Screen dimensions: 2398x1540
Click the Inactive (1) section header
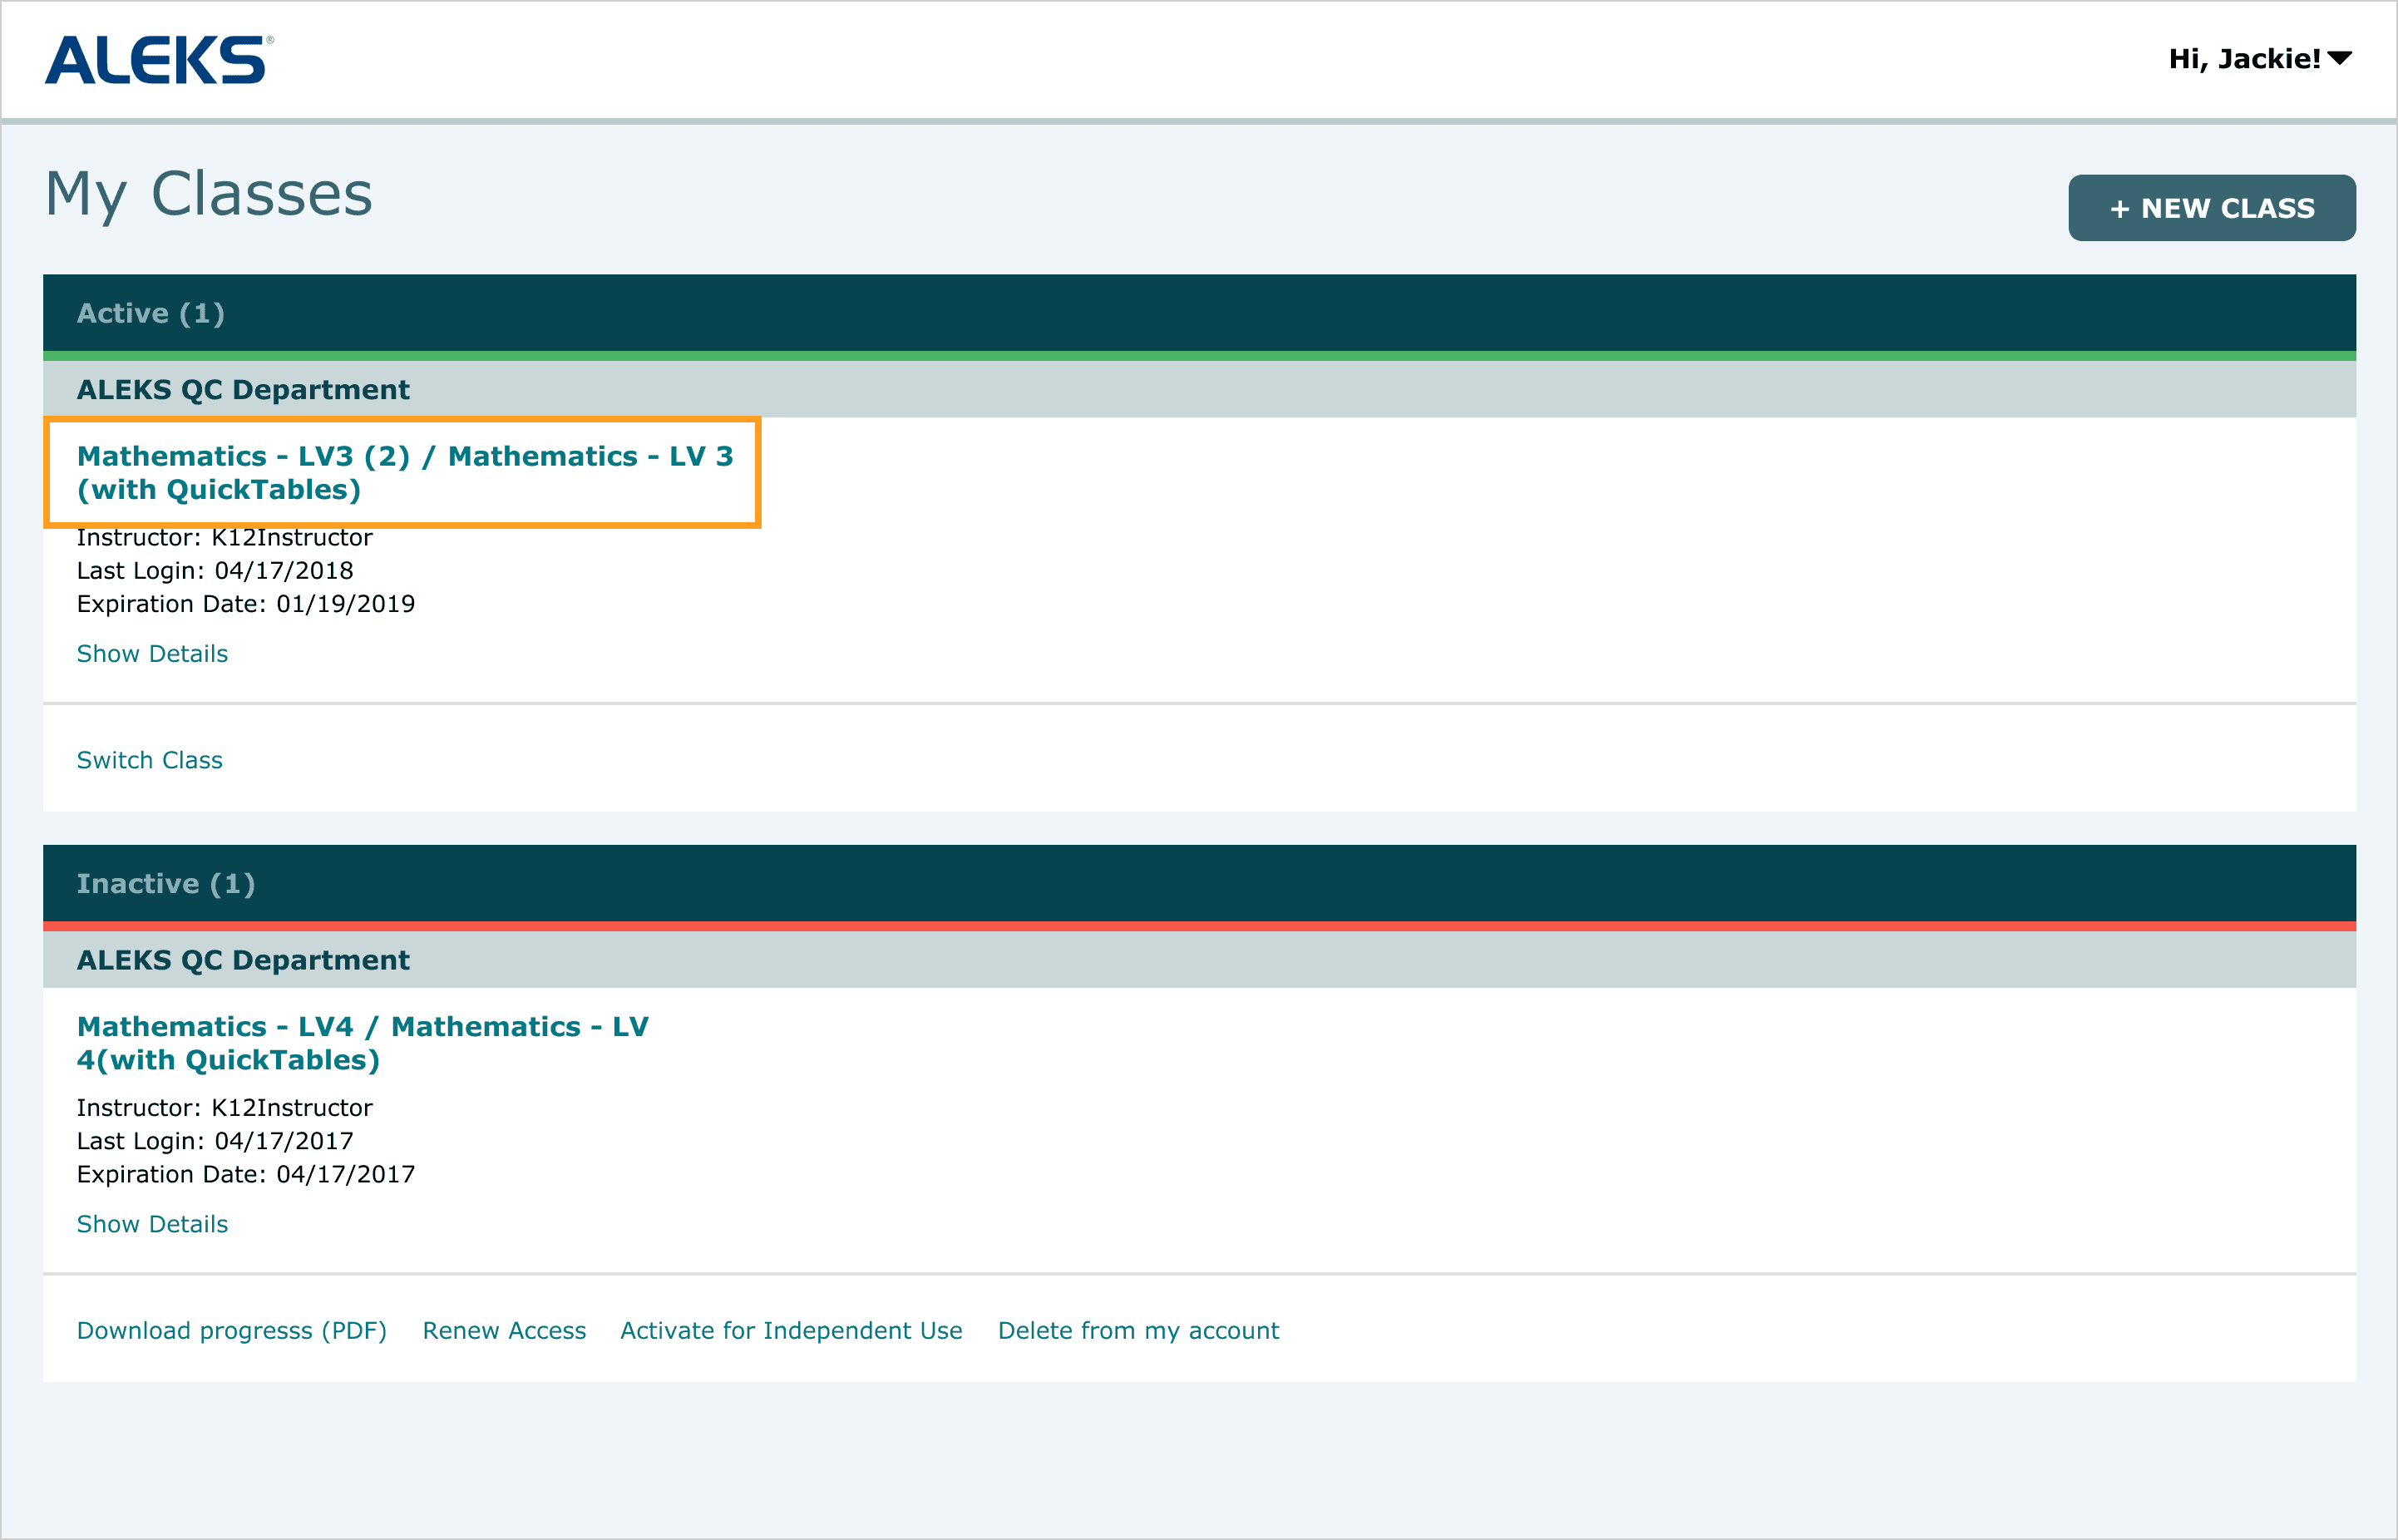click(166, 883)
